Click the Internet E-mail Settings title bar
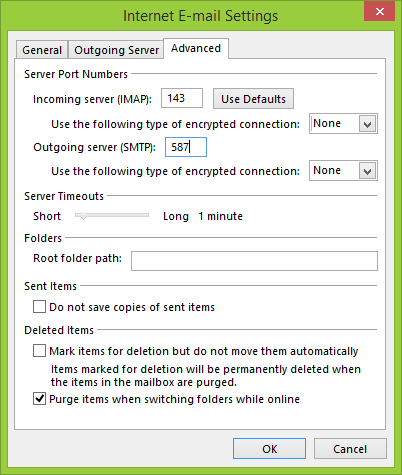This screenshot has width=402, height=475. [200, 16]
